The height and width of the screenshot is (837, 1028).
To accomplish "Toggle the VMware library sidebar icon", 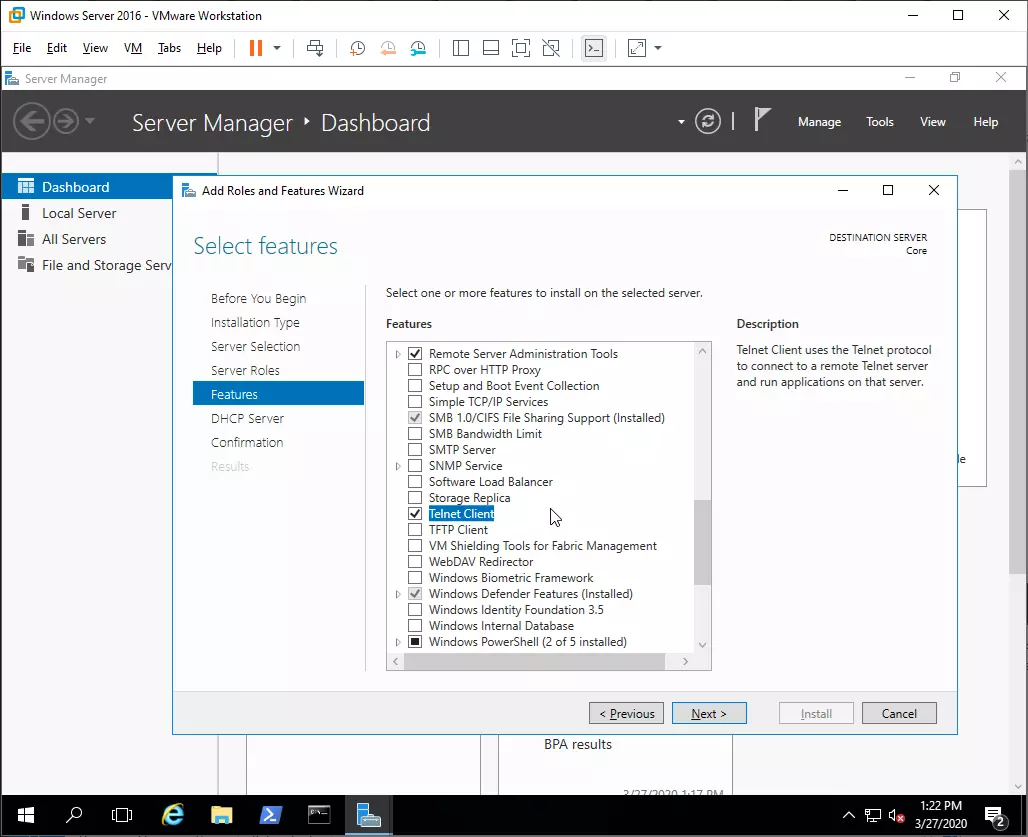I will [461, 48].
